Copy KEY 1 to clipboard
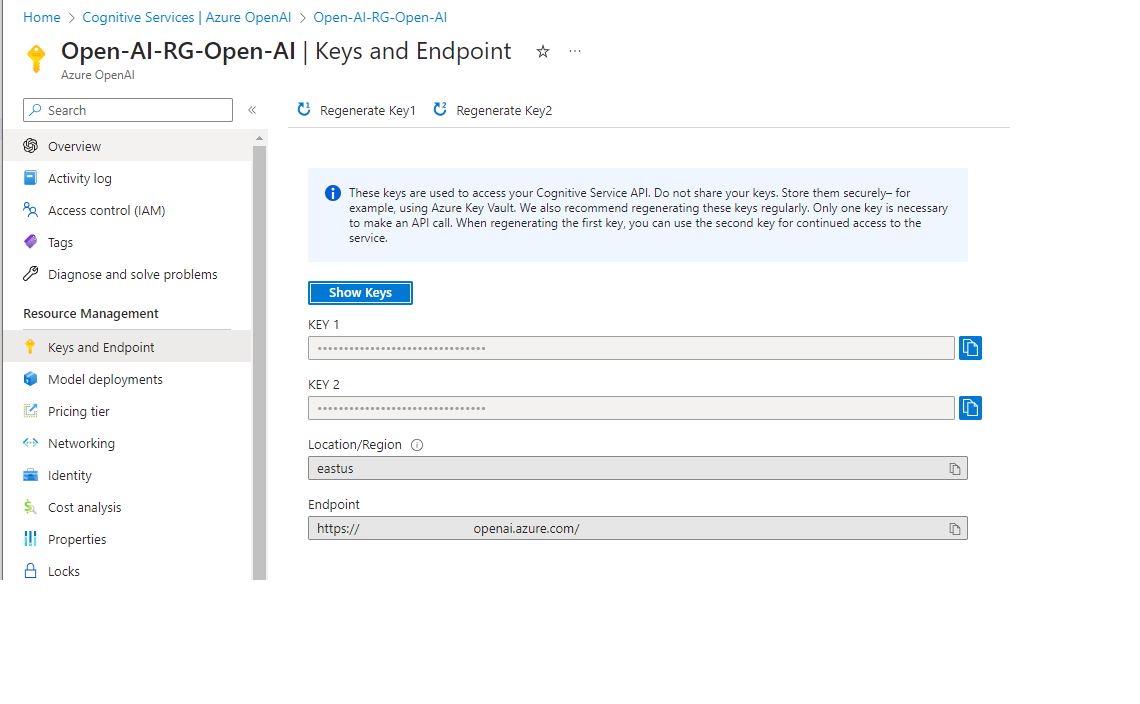 (x=970, y=348)
